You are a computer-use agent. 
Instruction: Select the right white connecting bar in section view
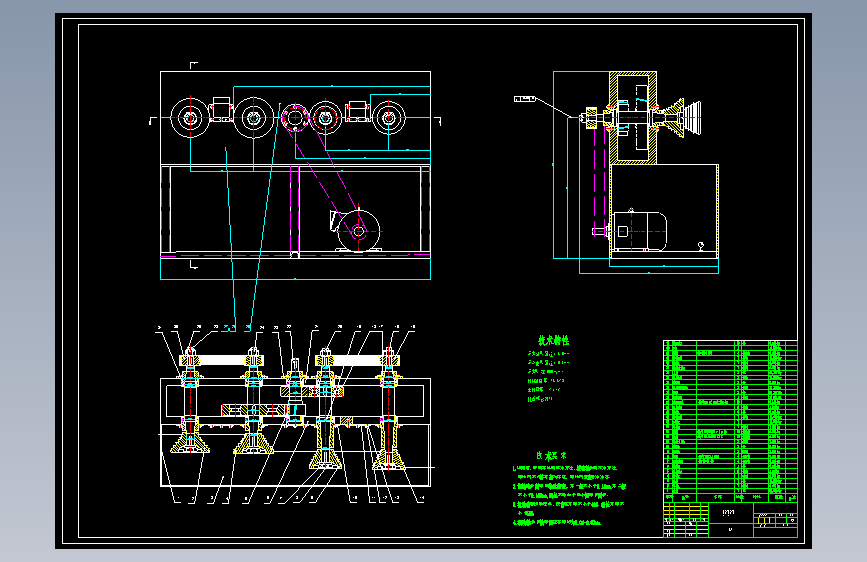pyautogui.click(x=357, y=361)
